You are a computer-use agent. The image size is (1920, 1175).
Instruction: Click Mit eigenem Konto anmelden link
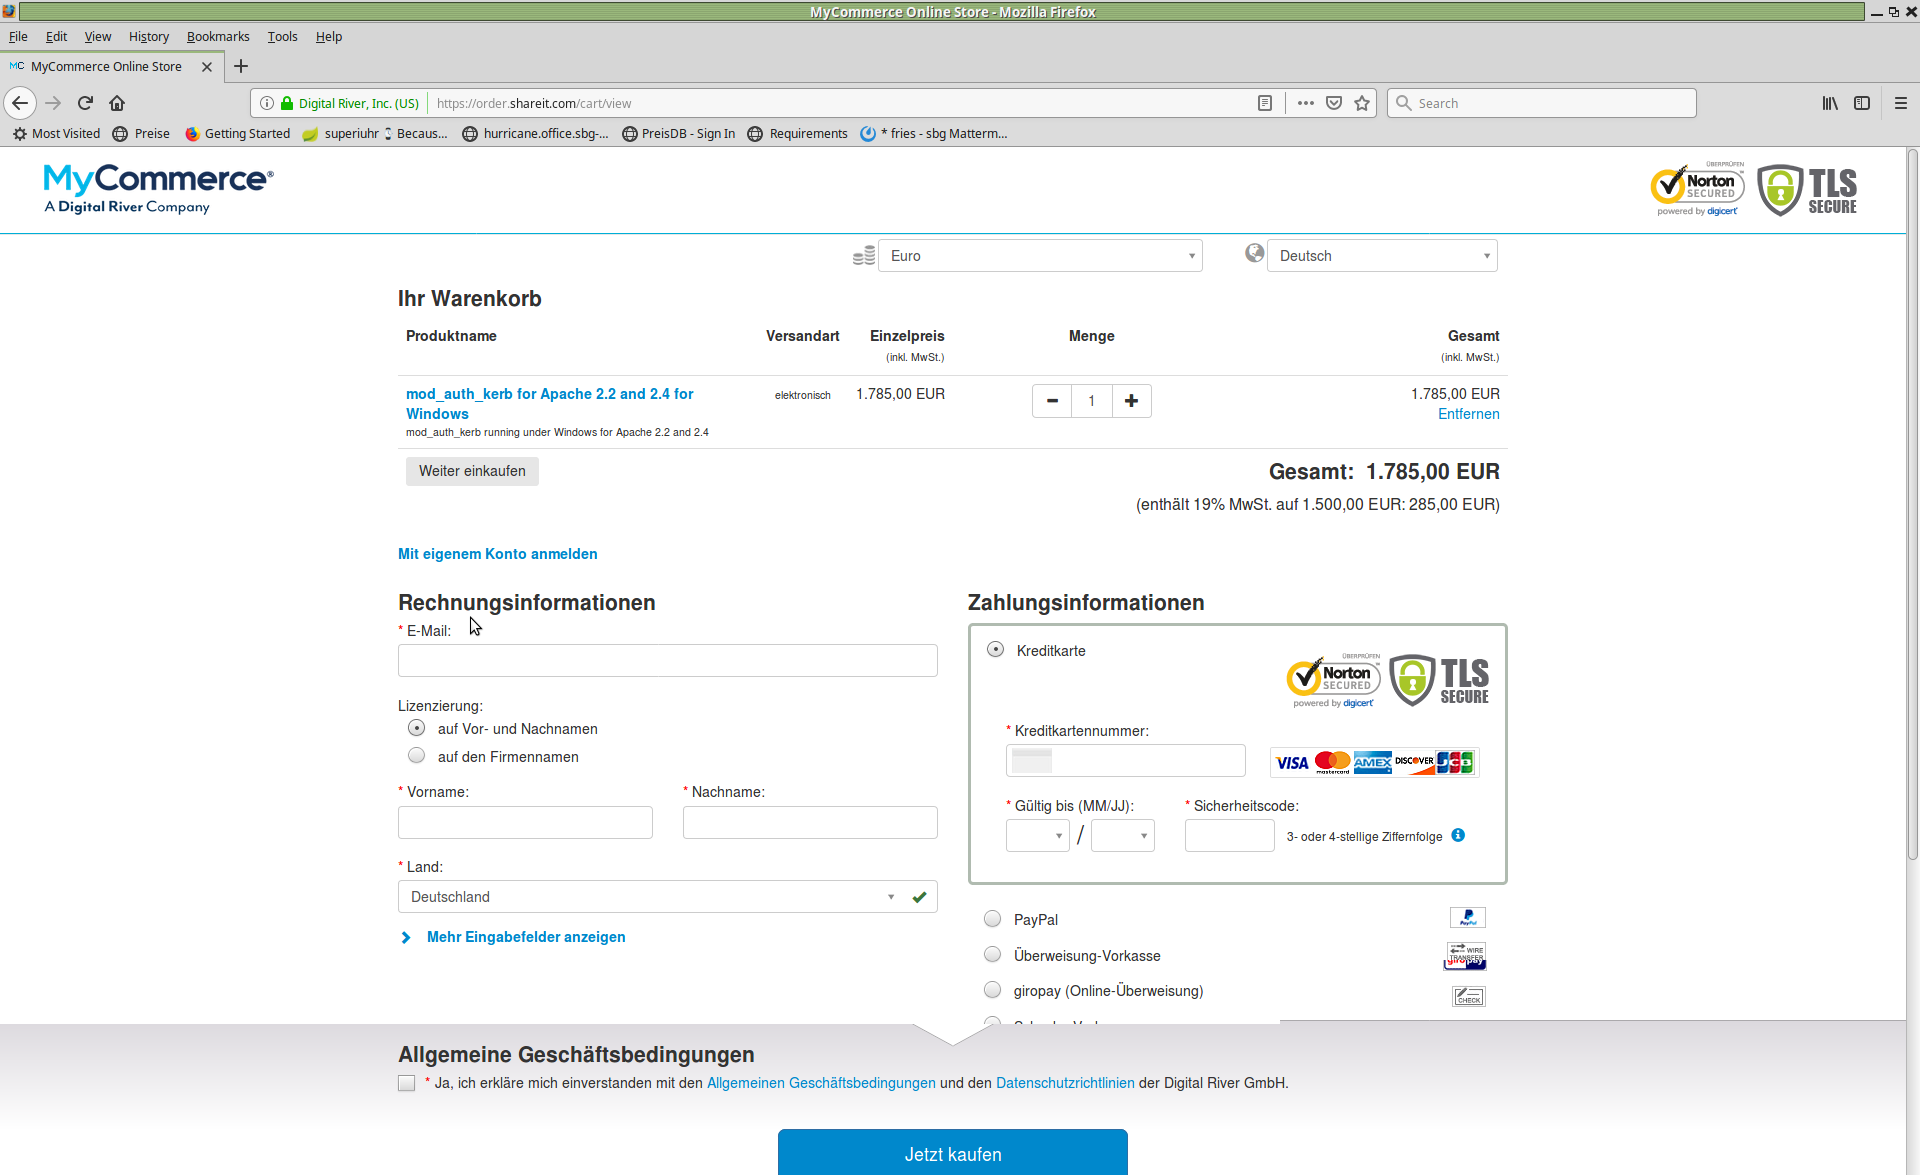click(498, 554)
